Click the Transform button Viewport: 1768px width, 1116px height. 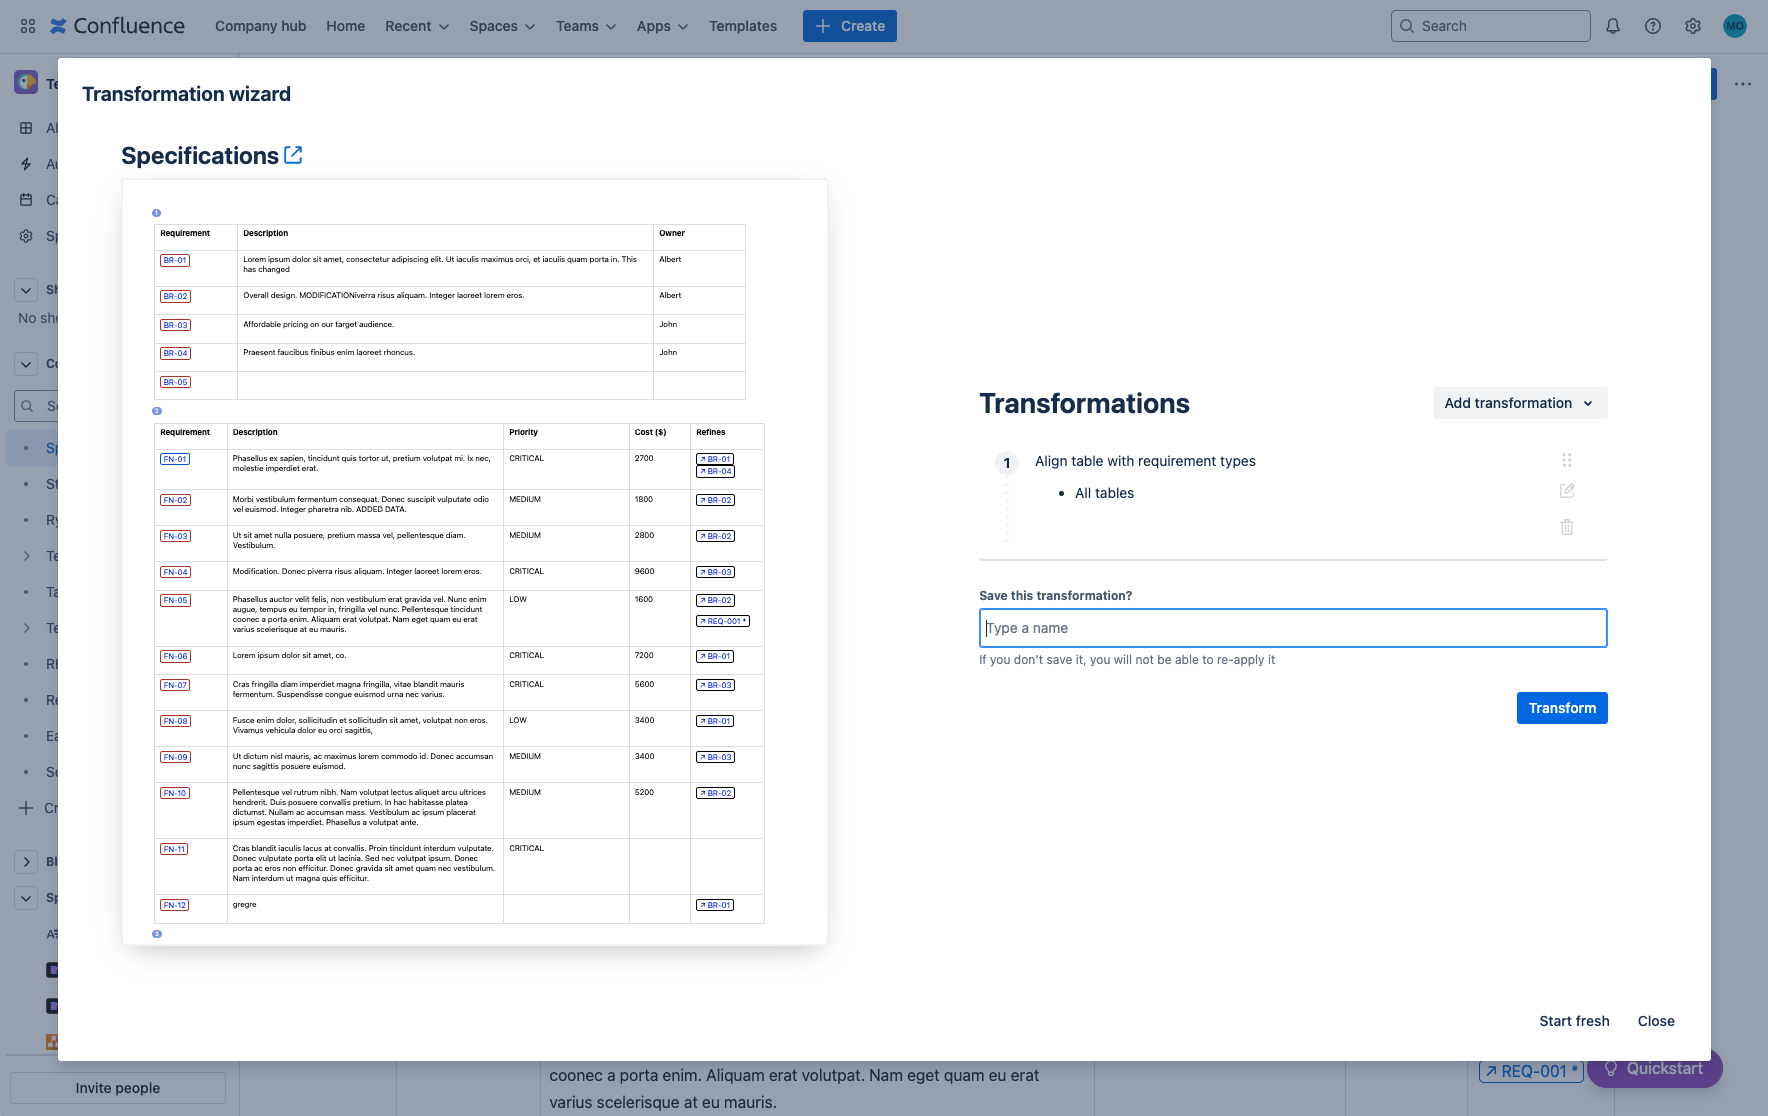tap(1562, 707)
